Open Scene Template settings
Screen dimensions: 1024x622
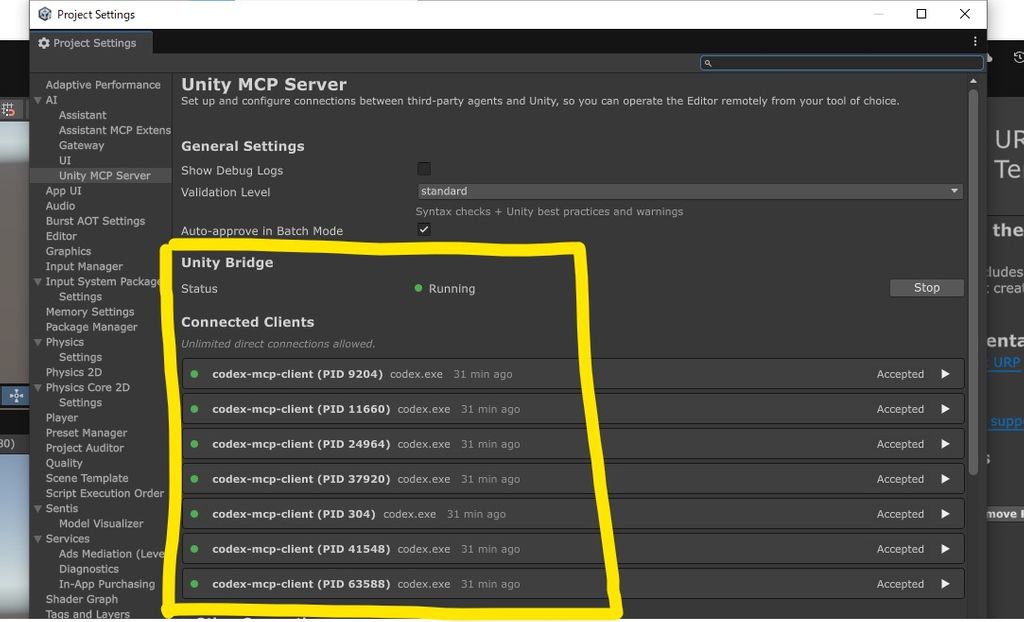(87, 478)
